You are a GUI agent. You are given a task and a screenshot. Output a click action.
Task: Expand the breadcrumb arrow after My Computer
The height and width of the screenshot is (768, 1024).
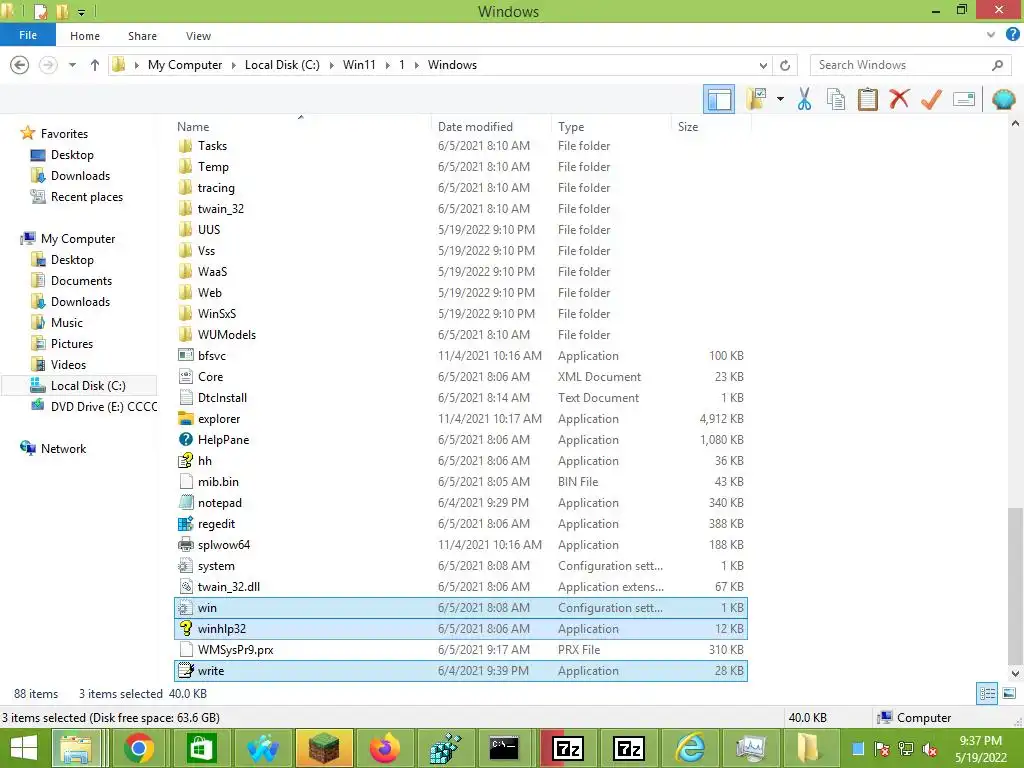click(233, 65)
